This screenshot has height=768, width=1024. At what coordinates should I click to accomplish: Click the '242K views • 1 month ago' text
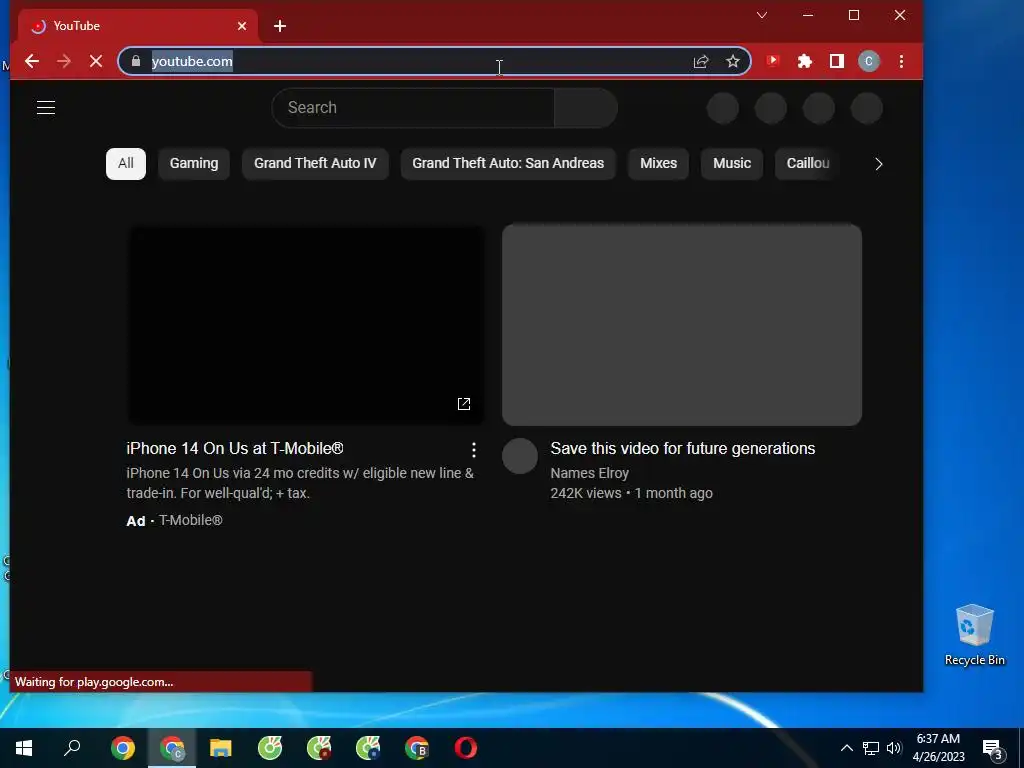click(x=632, y=494)
